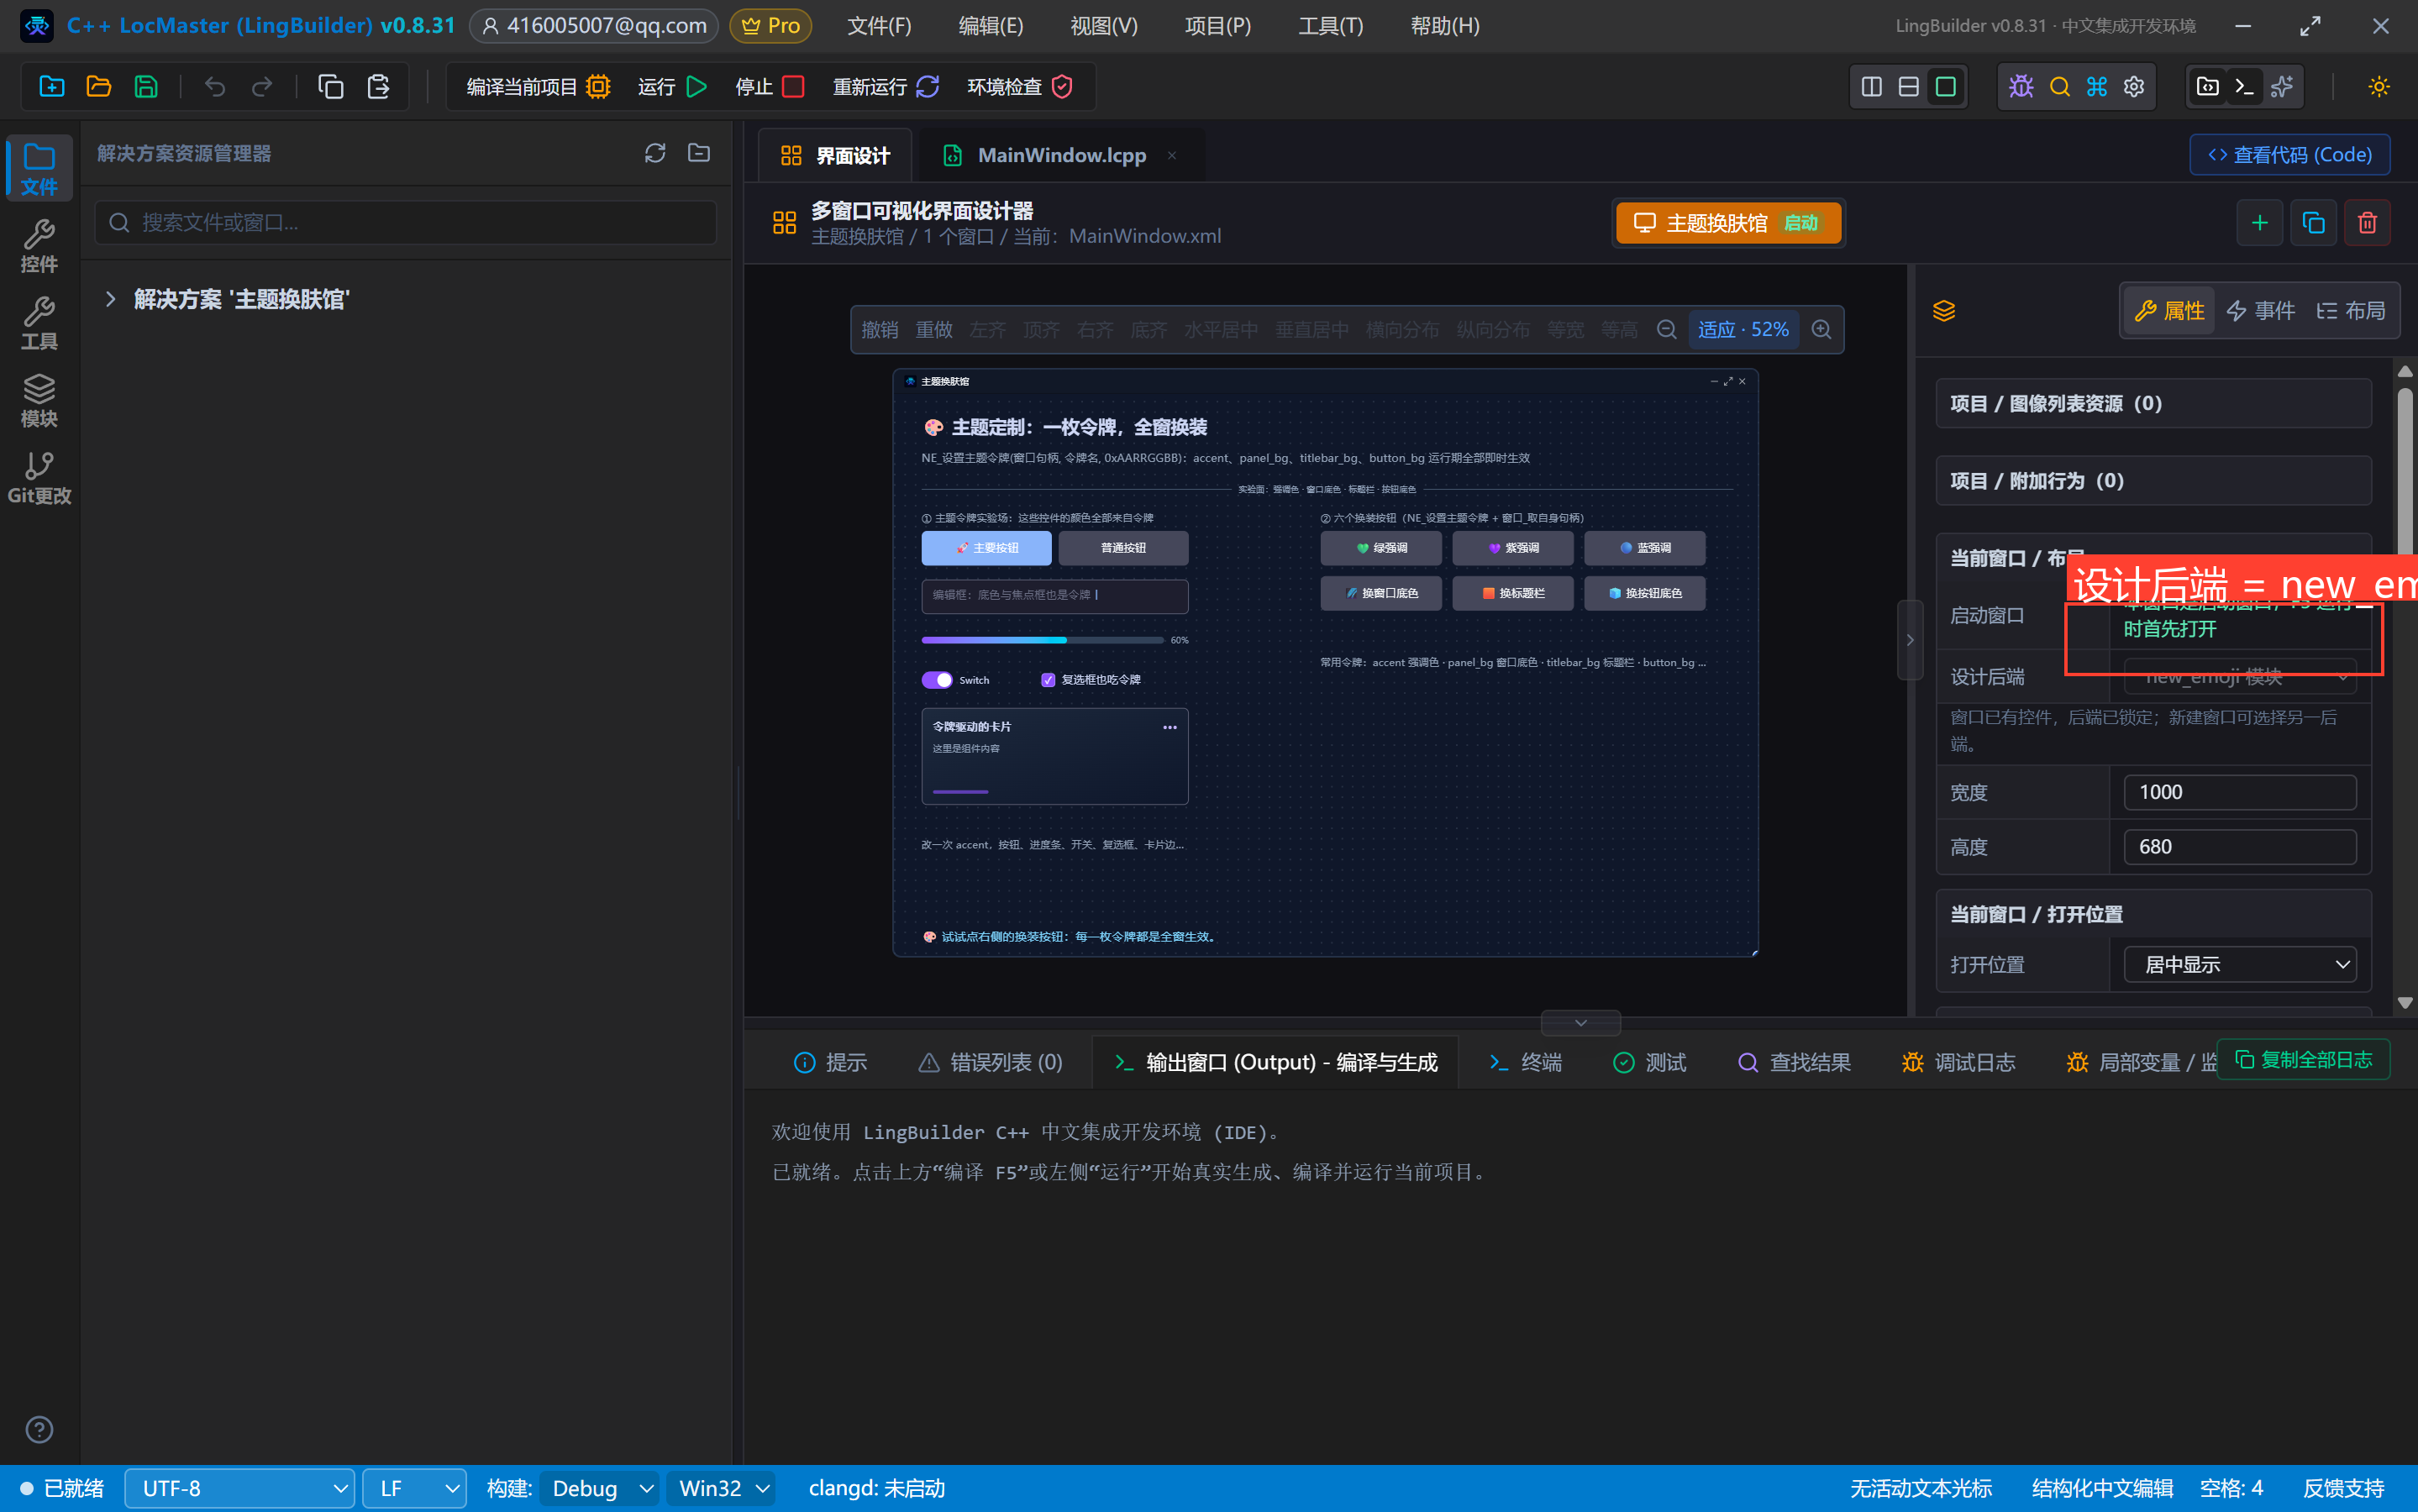Open the 工具(T) menu
Viewport: 2418px width, 1512px height.
(1330, 26)
